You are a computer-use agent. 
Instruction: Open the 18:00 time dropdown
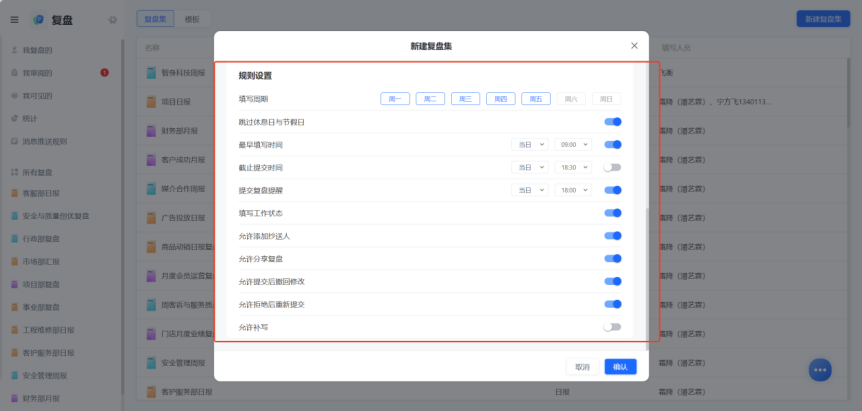573,190
